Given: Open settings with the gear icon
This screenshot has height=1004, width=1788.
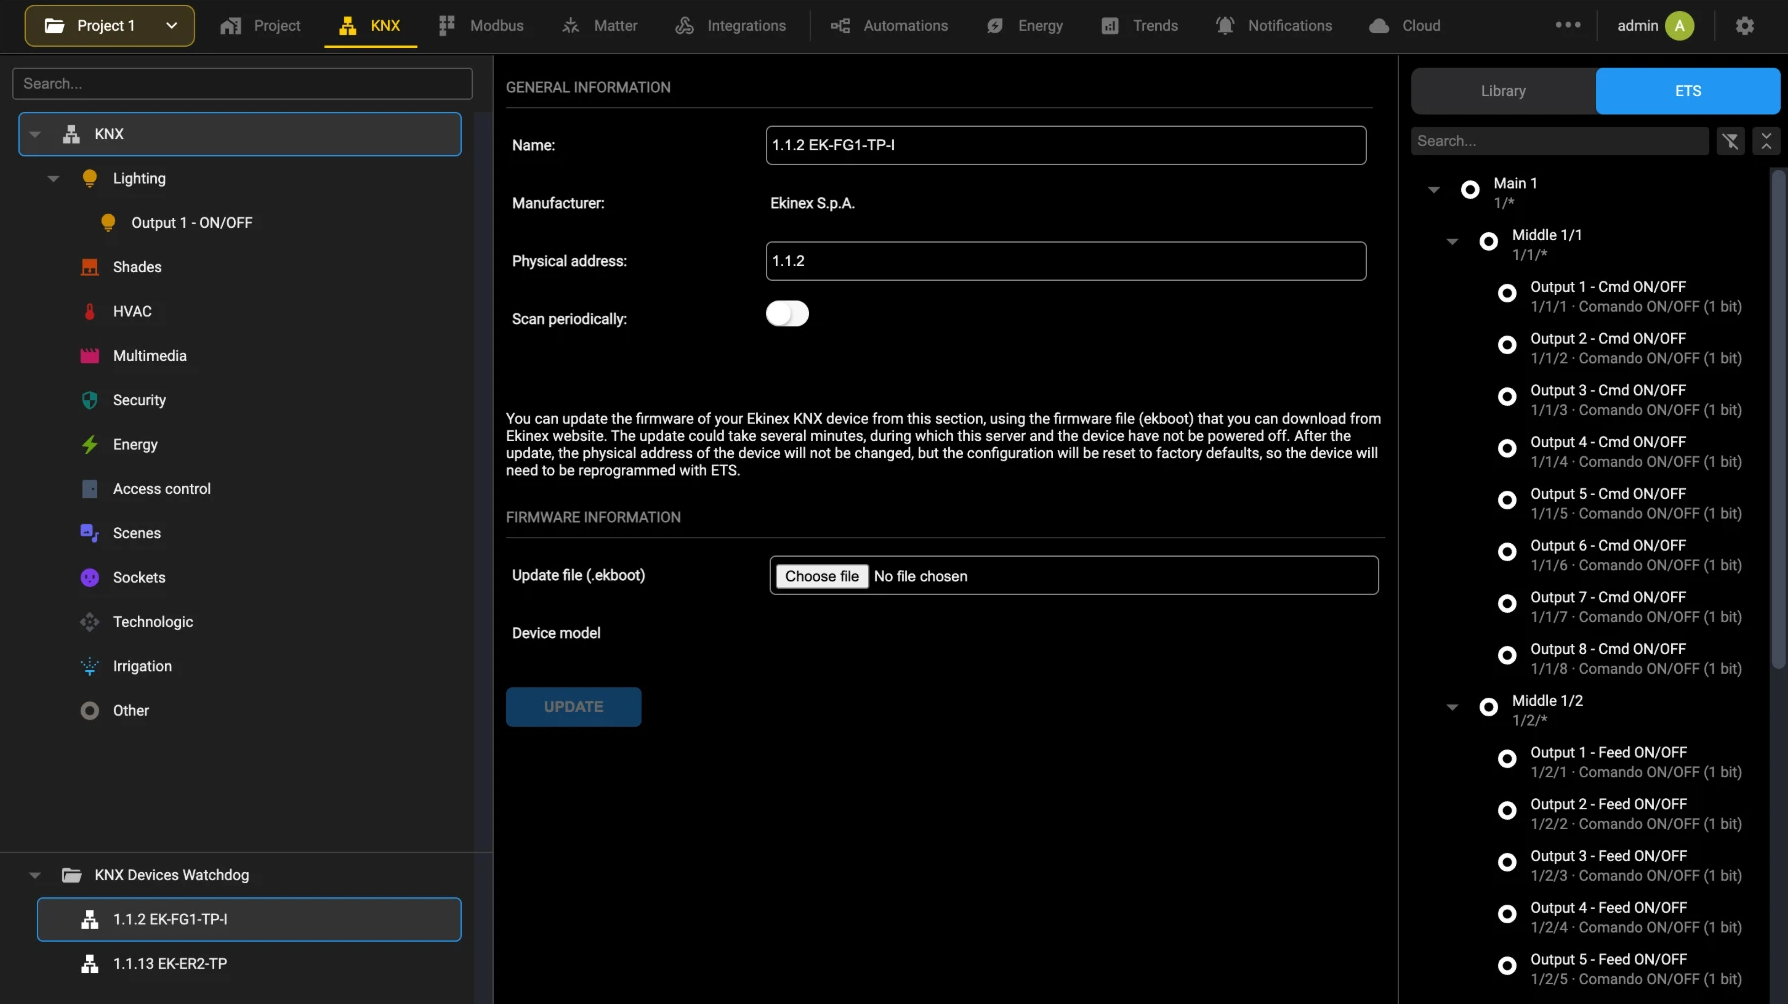Looking at the screenshot, I should [x=1745, y=26].
